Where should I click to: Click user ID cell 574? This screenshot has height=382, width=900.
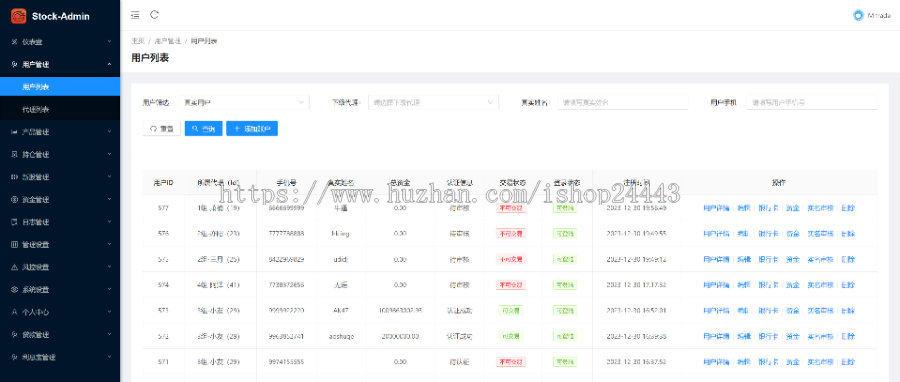(164, 284)
